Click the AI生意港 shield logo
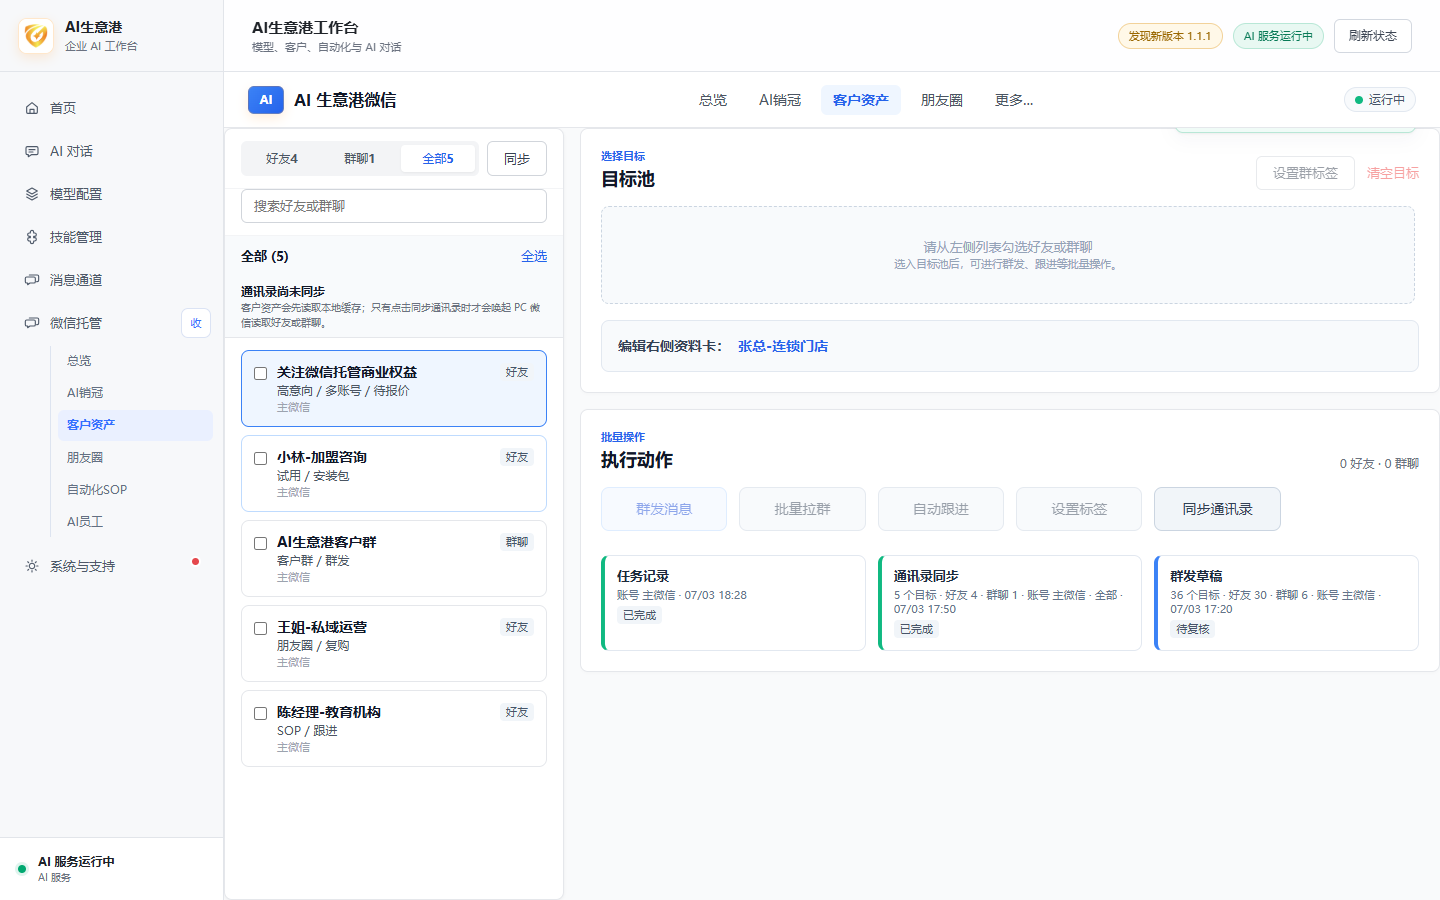The width and height of the screenshot is (1440, 900). click(x=36, y=36)
